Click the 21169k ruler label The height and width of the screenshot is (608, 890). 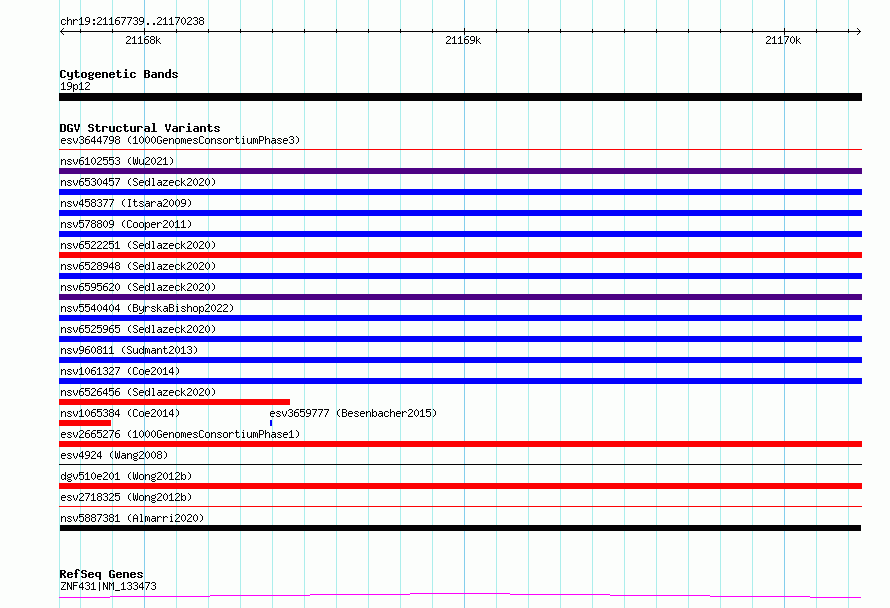coord(463,40)
